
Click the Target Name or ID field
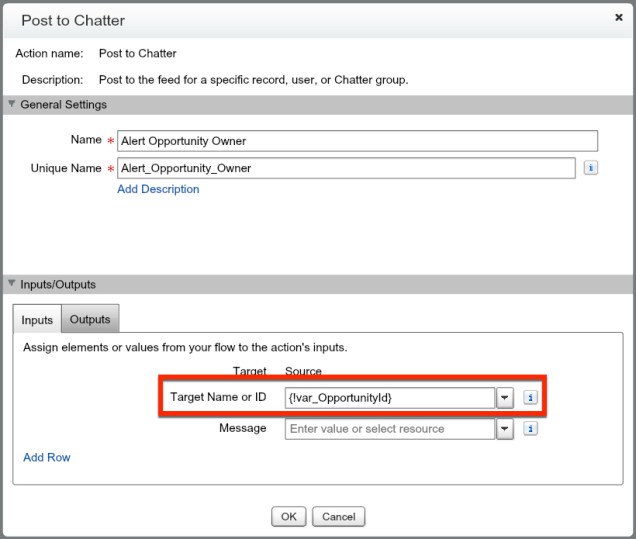389,398
